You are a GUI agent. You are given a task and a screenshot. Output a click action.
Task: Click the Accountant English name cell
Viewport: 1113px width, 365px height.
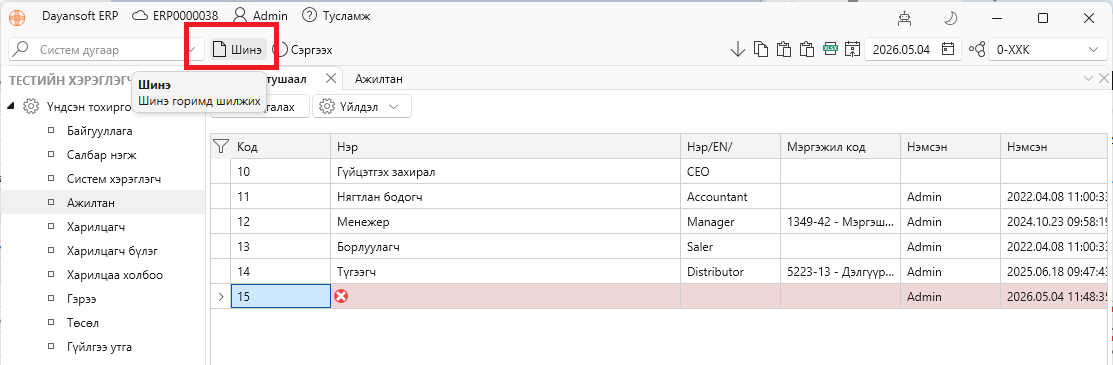731,196
